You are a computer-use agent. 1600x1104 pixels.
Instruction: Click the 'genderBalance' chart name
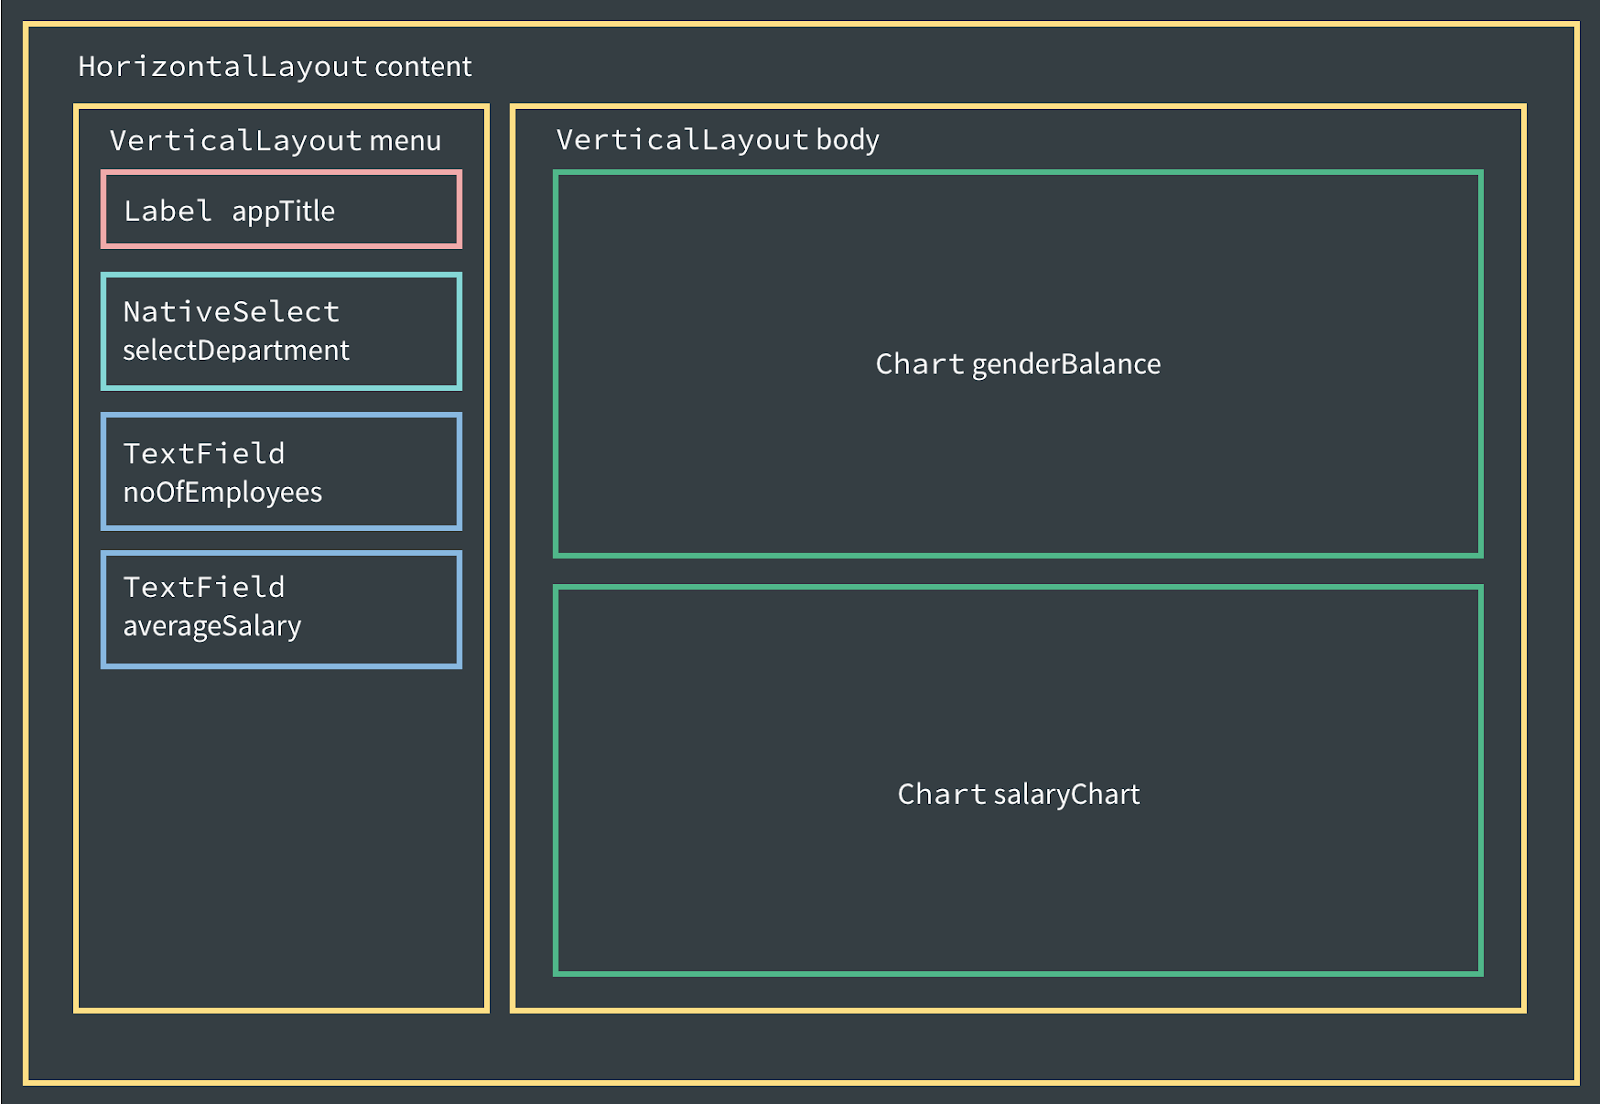(x=1066, y=364)
